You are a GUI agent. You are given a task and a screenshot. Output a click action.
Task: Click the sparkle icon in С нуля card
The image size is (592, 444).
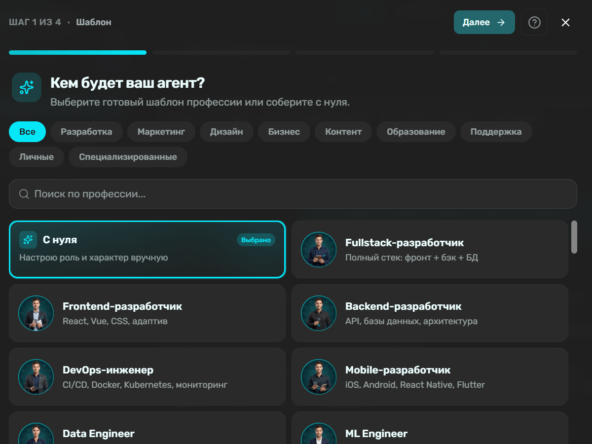(28, 240)
